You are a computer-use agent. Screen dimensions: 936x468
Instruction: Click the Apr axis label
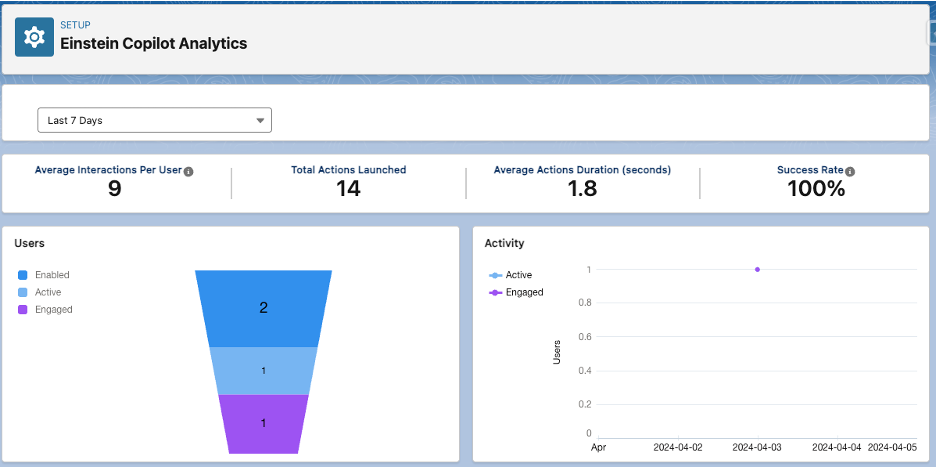coord(598,447)
